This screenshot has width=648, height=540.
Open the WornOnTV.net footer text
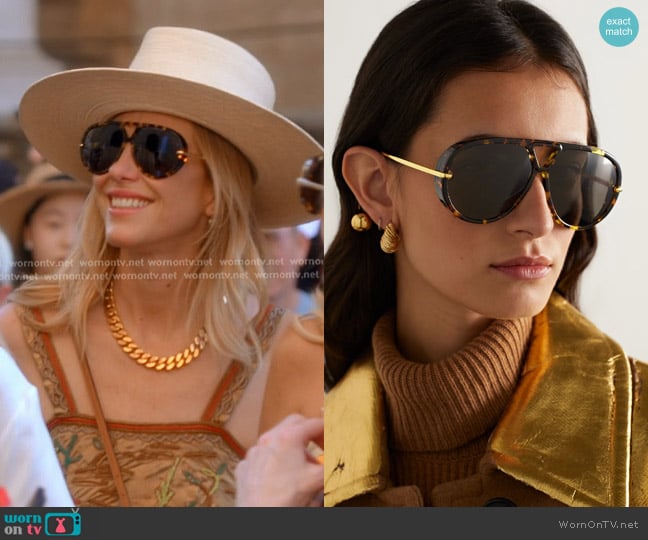pyautogui.click(x=598, y=524)
